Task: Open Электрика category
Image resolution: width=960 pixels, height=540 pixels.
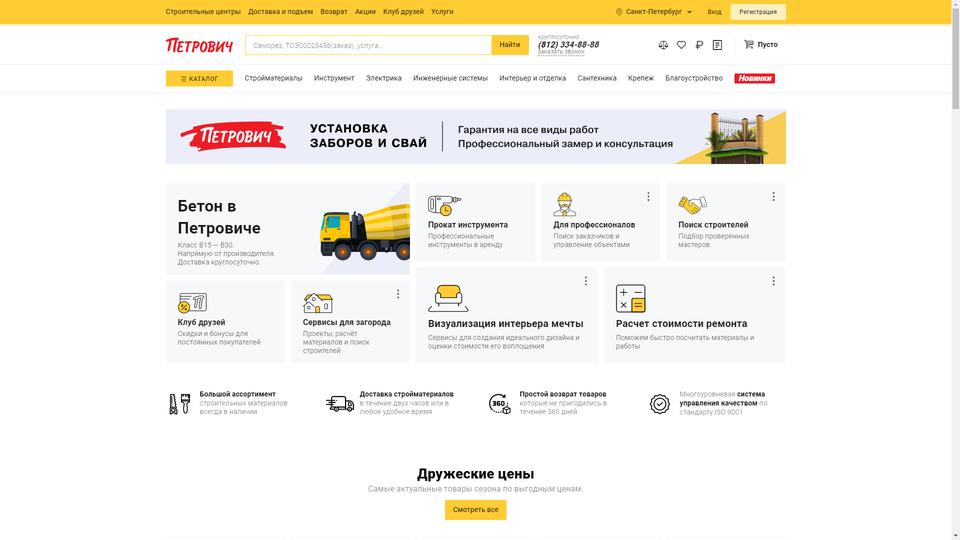Action: pyautogui.click(x=384, y=78)
